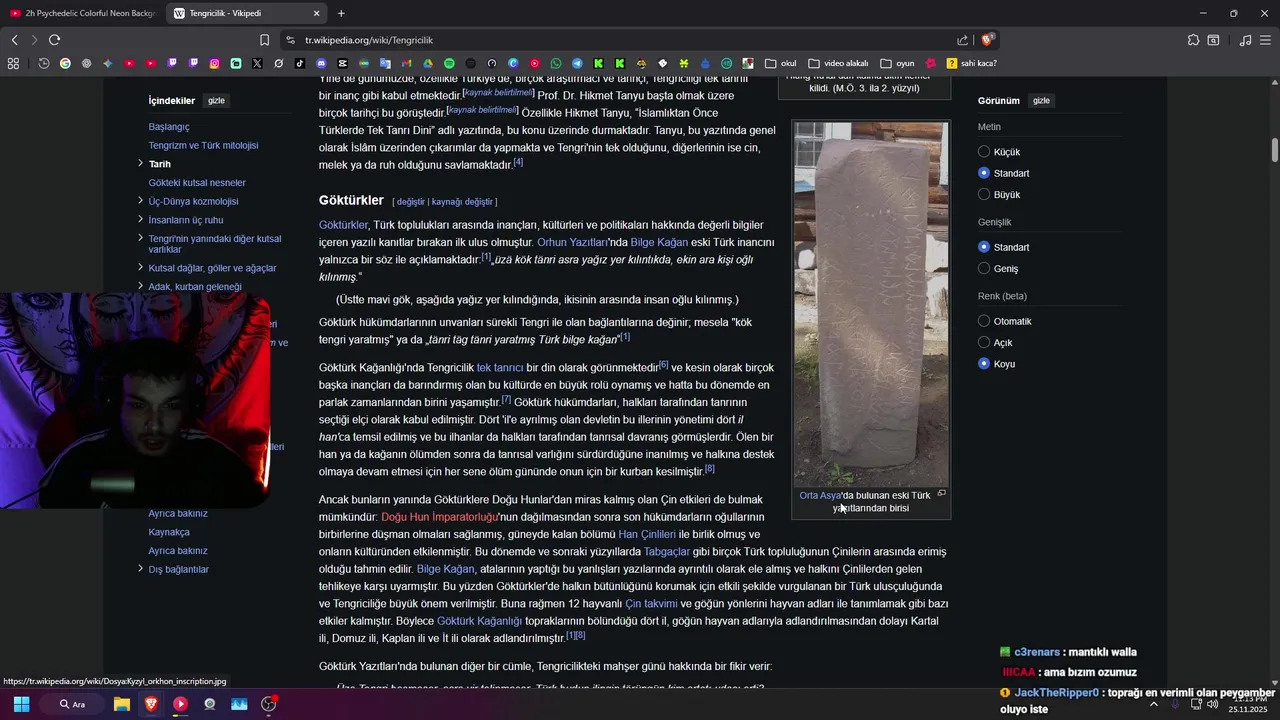Expand the Tarih section in contents
The height and width of the screenshot is (720, 1280).
pyautogui.click(x=140, y=163)
